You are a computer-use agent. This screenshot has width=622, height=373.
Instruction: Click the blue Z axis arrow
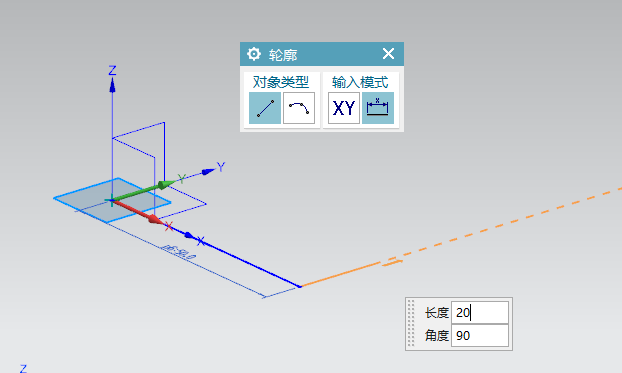tap(112, 85)
